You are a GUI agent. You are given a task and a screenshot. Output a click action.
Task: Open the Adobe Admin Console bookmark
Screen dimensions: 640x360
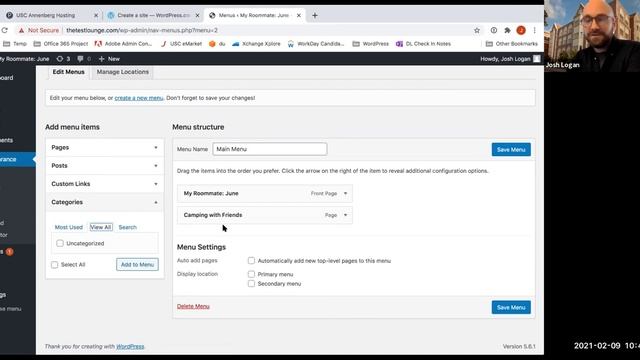[x=123, y=44]
